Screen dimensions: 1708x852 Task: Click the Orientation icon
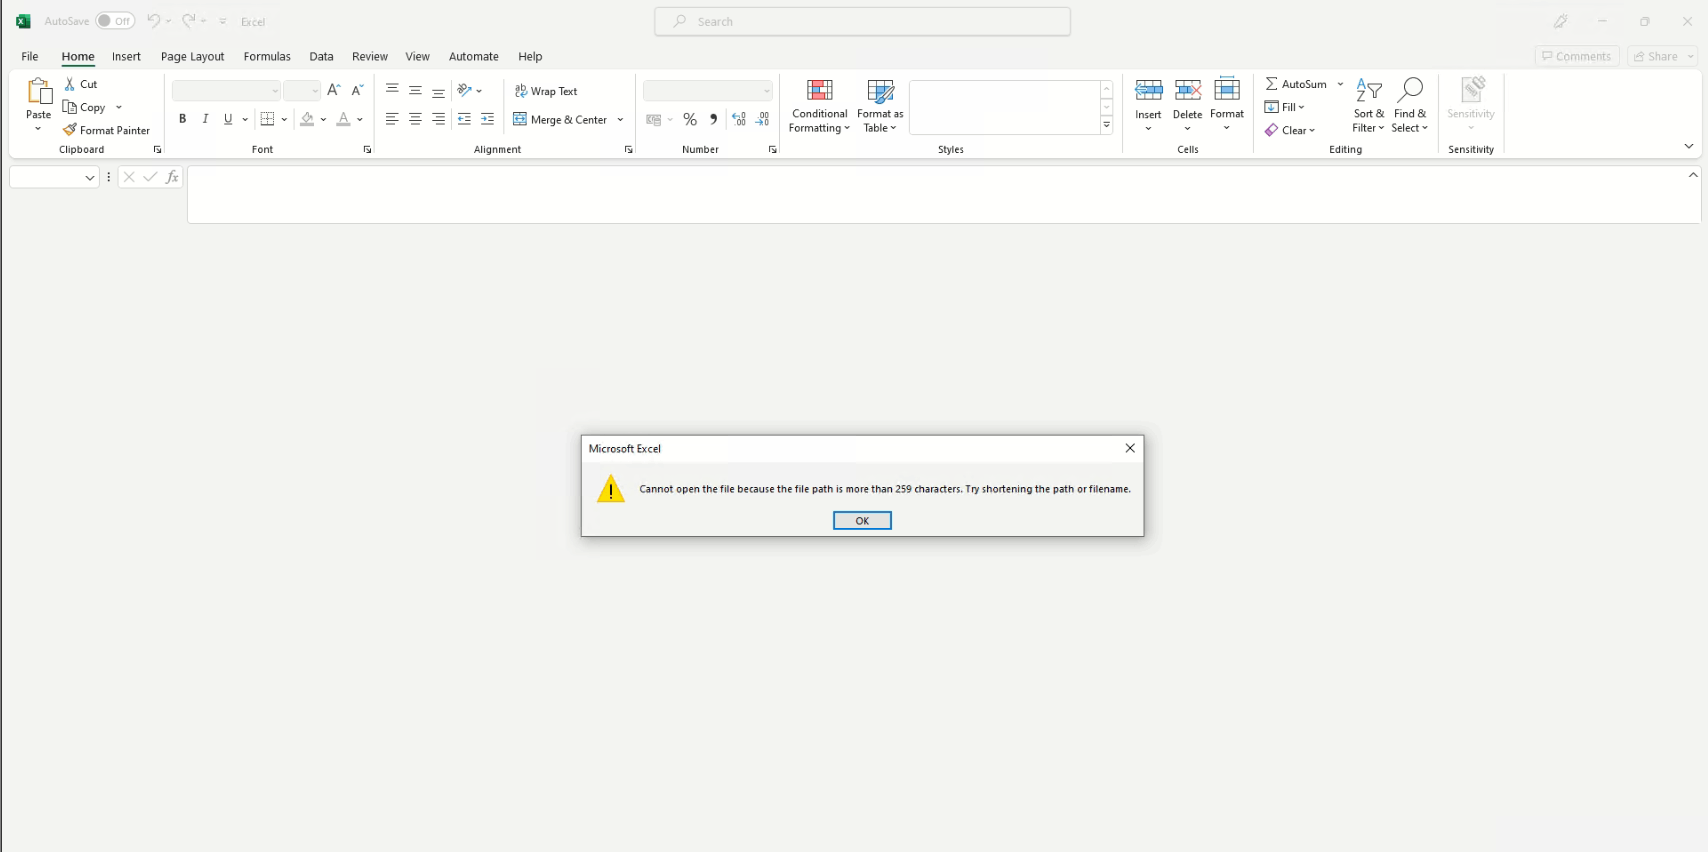[x=464, y=90]
